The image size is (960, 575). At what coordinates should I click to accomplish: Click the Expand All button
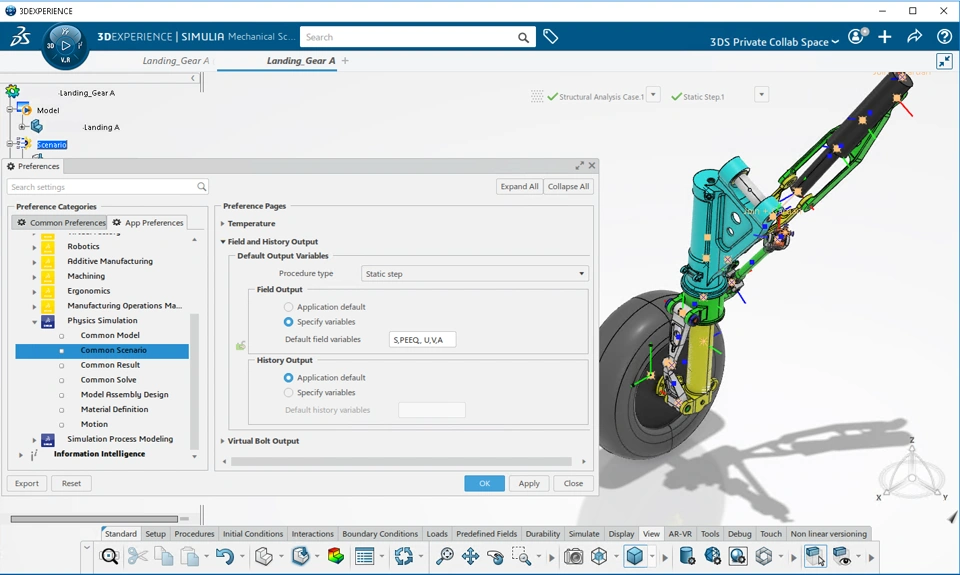519,186
